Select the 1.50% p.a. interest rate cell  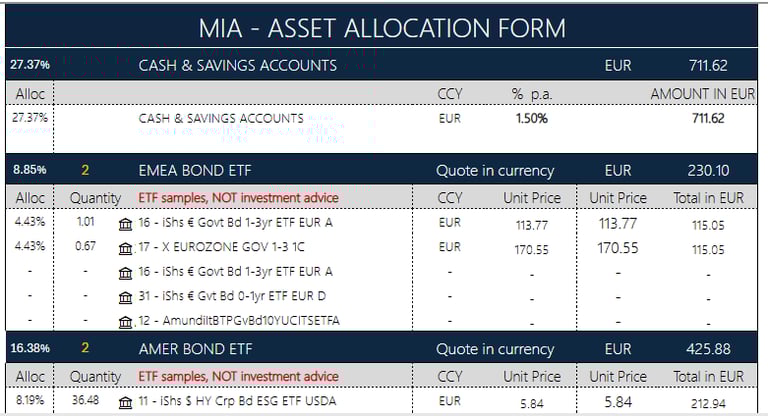pyautogui.click(x=531, y=119)
